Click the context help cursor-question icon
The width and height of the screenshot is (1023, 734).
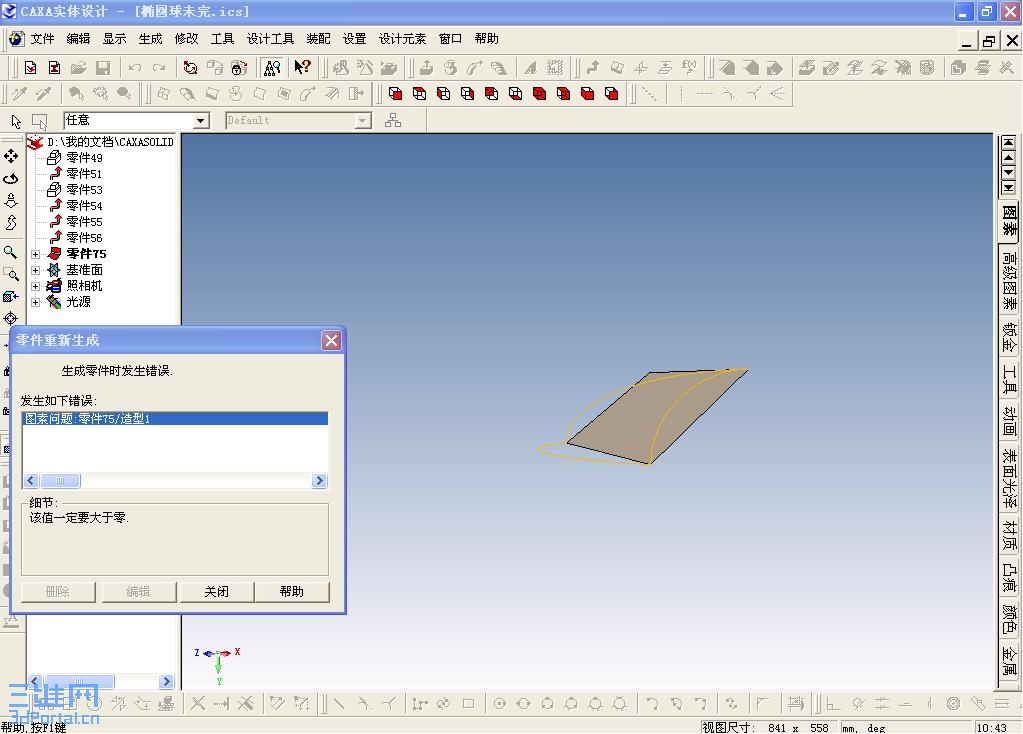(302, 67)
